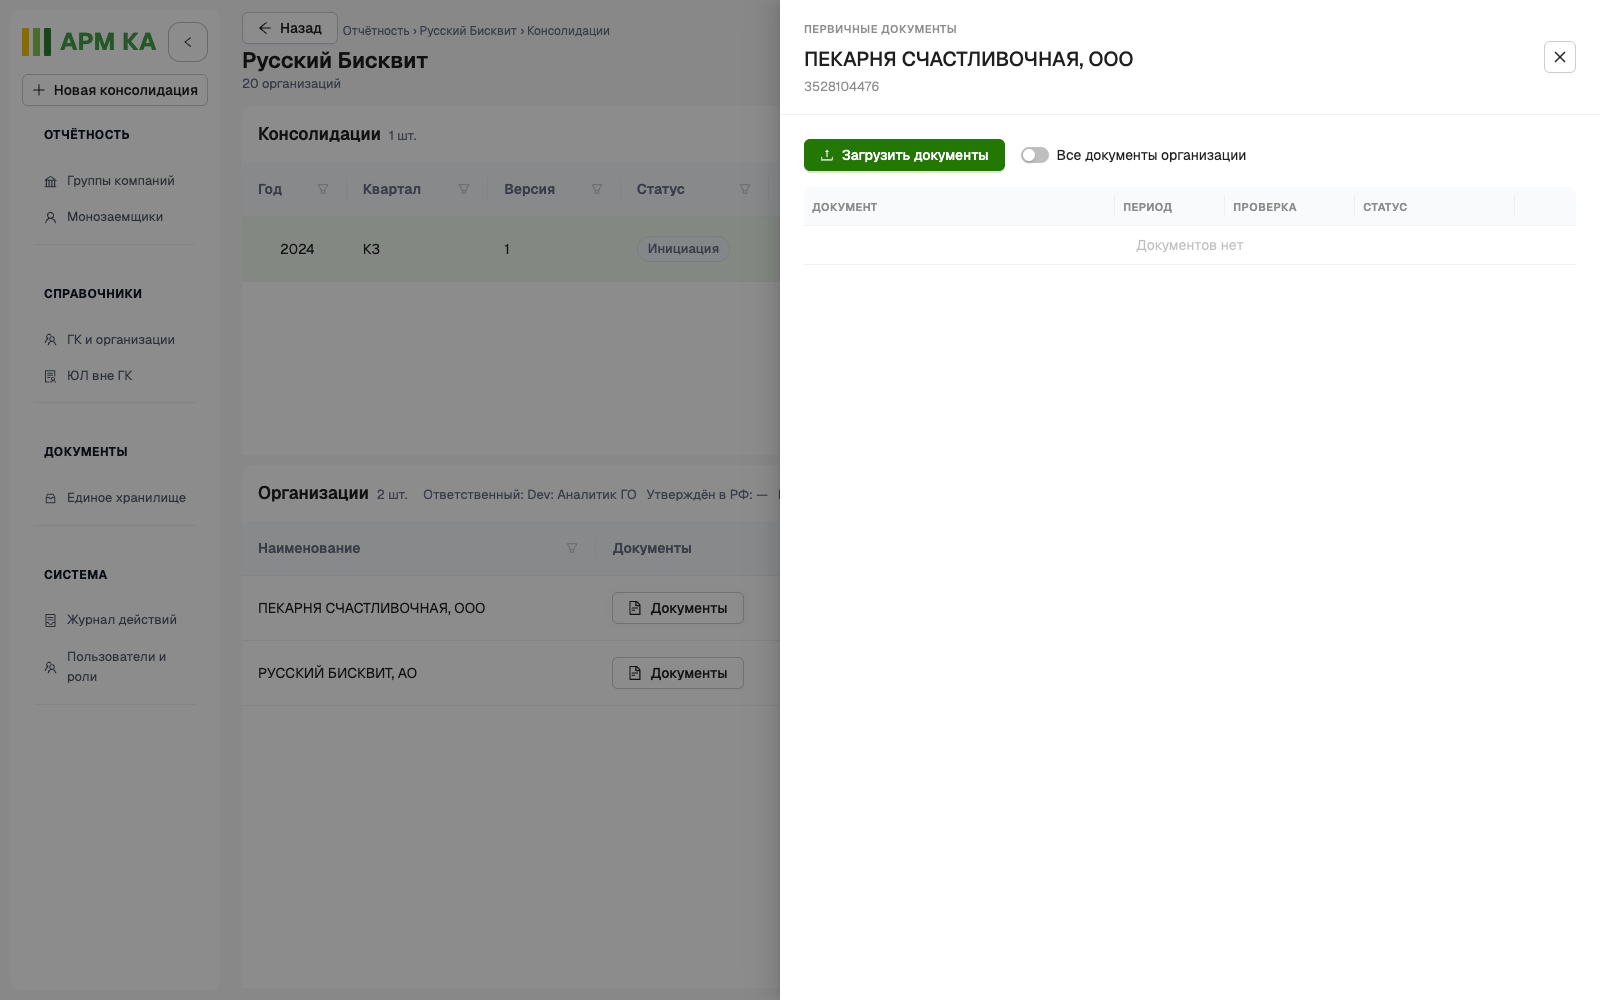
Task: Click К3 quarter cell in consolidations
Action: tap(371, 249)
